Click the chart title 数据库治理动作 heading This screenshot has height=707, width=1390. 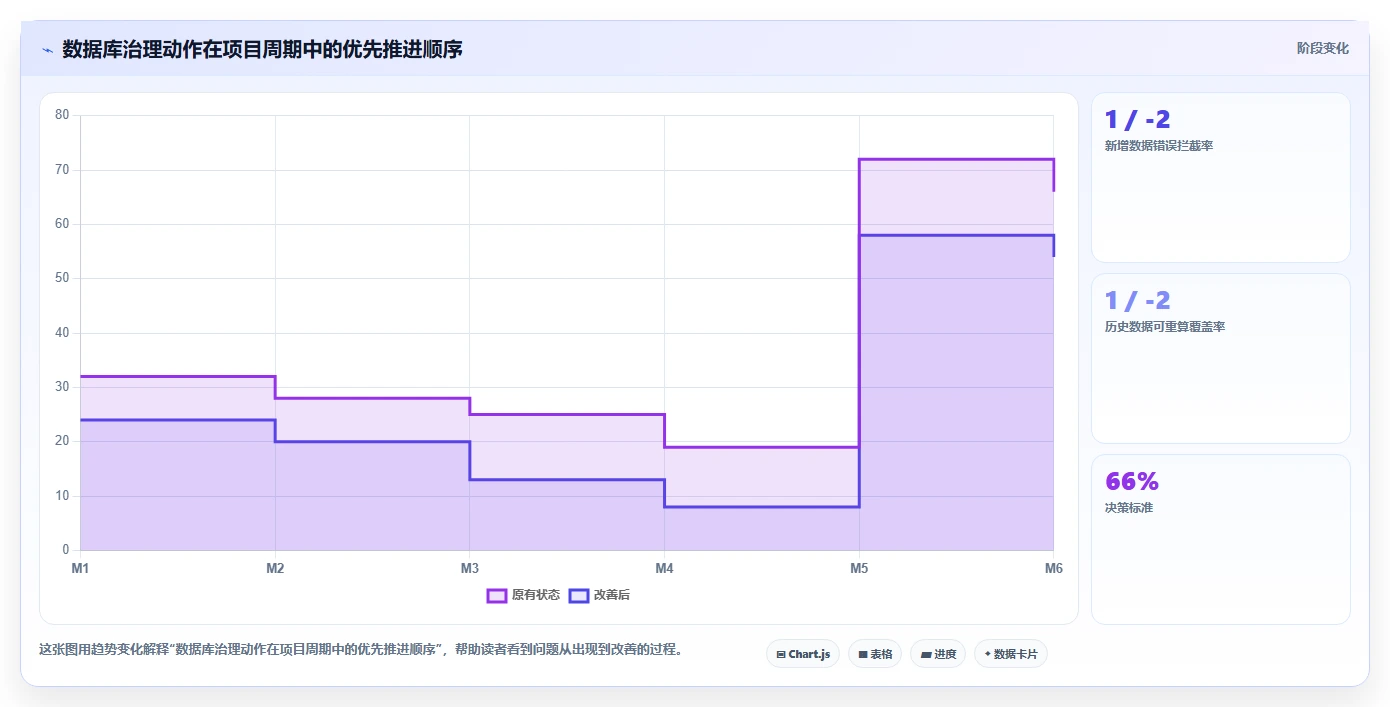[x=262, y=49]
